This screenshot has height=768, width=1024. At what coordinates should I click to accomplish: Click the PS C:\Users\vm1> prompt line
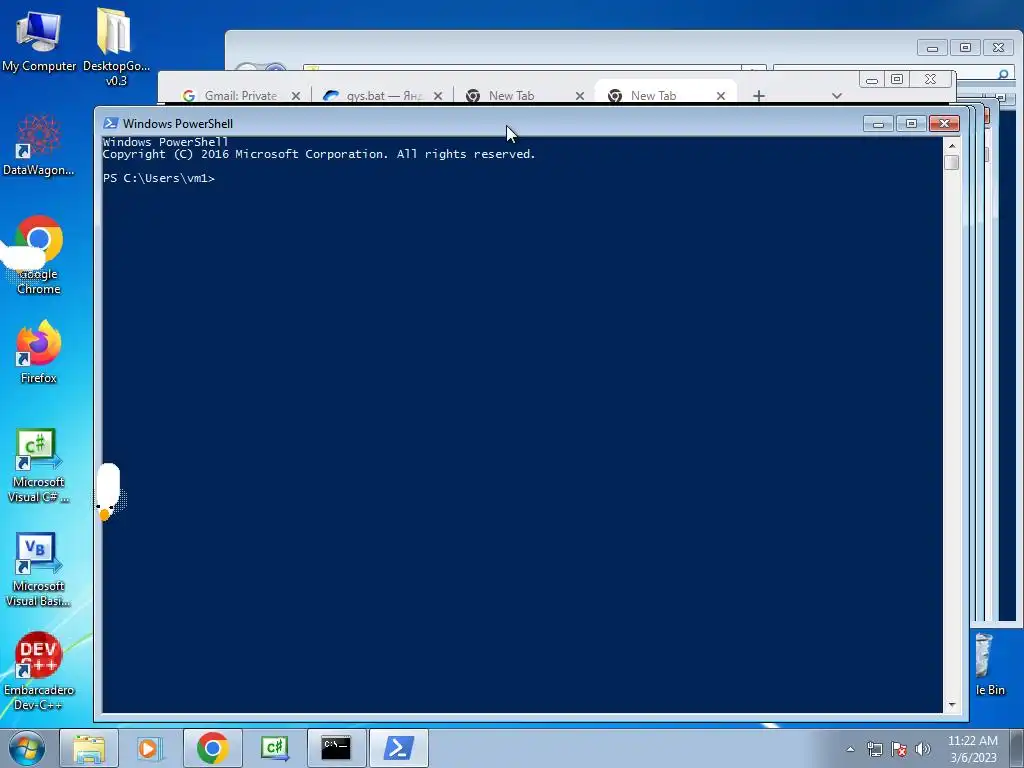coord(159,178)
